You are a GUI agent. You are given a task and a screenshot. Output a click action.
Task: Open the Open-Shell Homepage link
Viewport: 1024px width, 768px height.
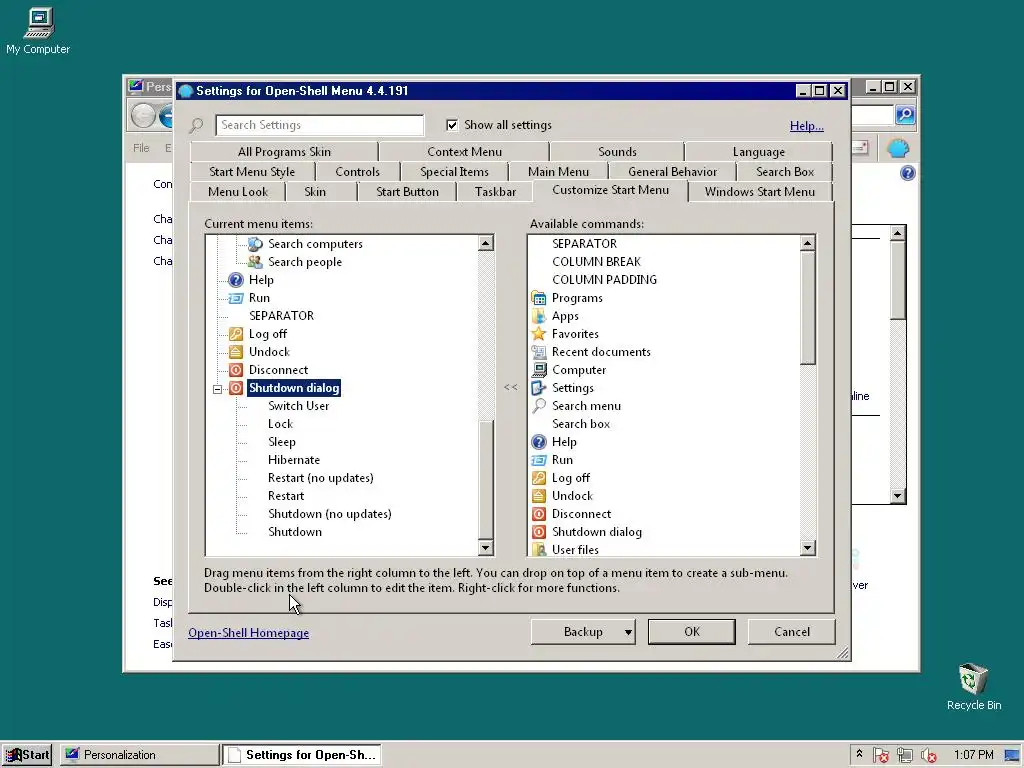248,633
